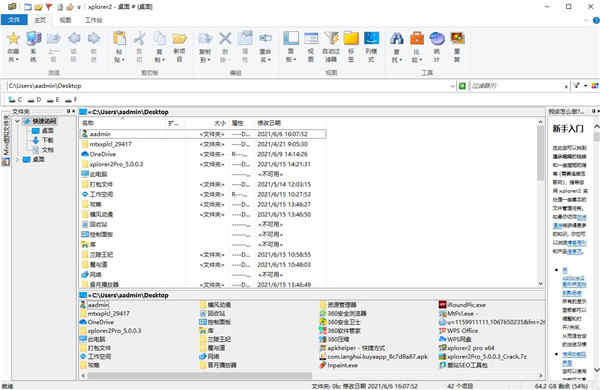This screenshot has width=600, height=390.
Task: Sort by the Modified Date column header
Action: (x=269, y=123)
